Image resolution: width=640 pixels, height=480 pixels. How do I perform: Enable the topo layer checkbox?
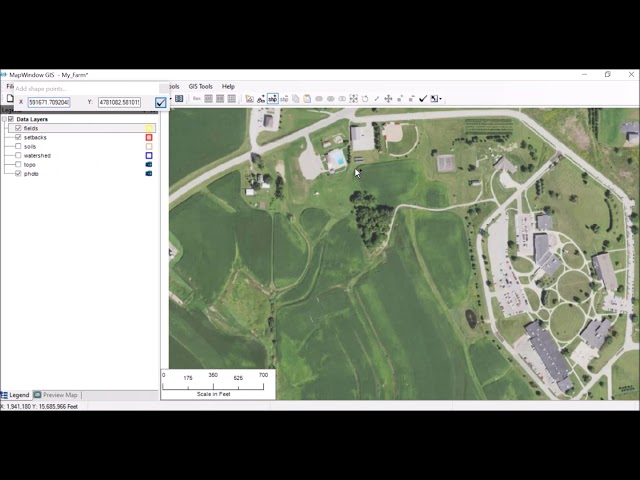[18, 164]
